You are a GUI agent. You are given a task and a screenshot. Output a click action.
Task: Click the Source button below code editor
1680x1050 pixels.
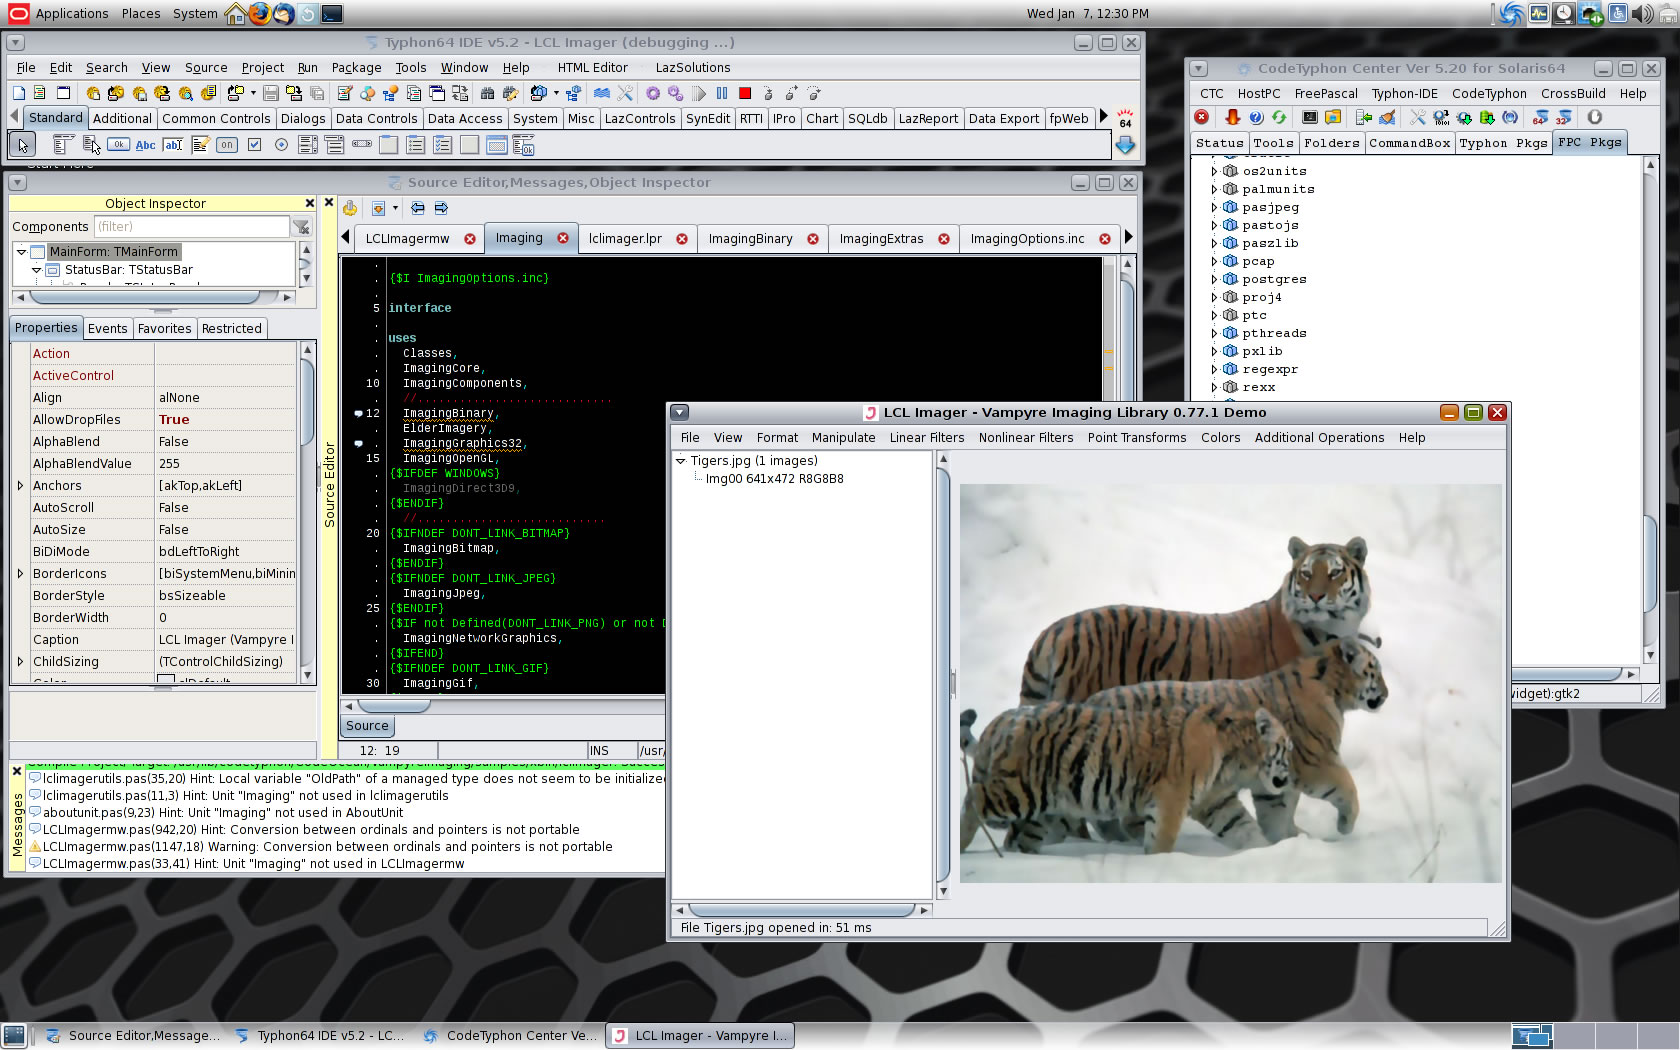point(367,726)
